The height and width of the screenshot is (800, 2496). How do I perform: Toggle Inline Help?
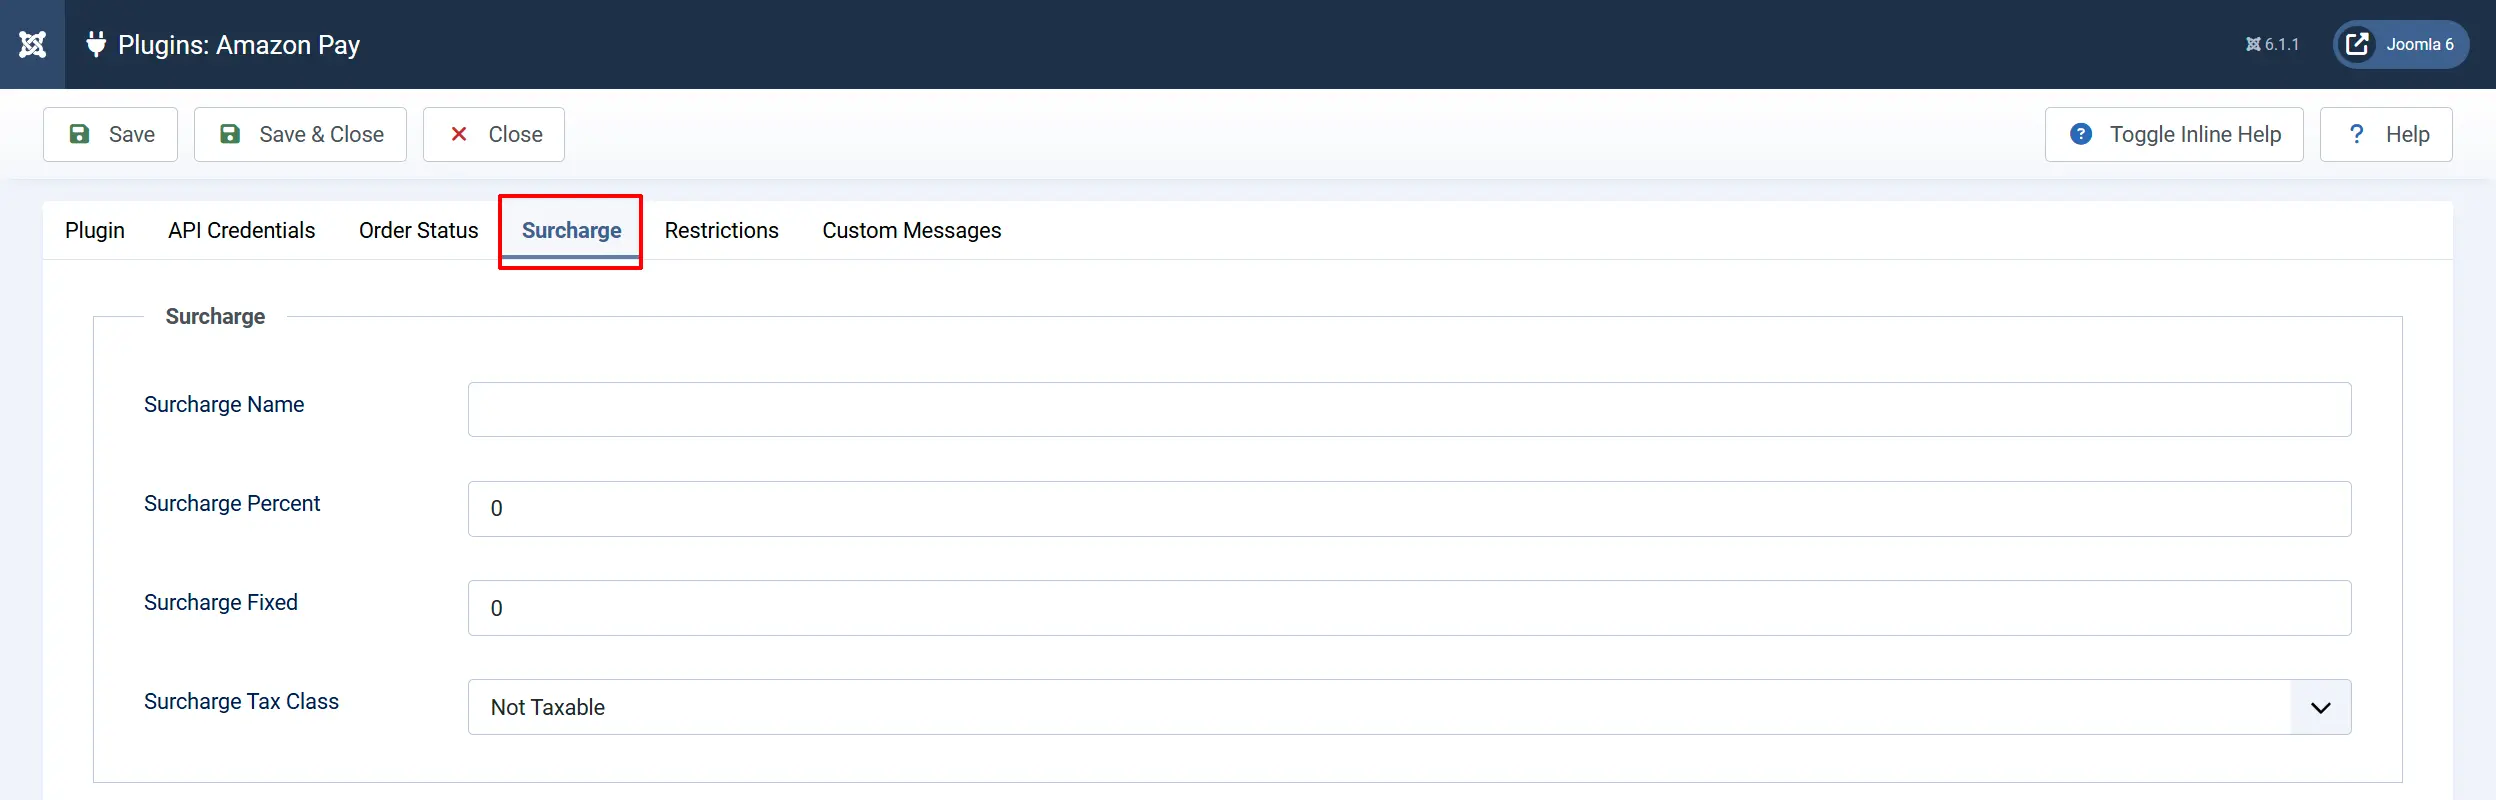tap(2174, 134)
